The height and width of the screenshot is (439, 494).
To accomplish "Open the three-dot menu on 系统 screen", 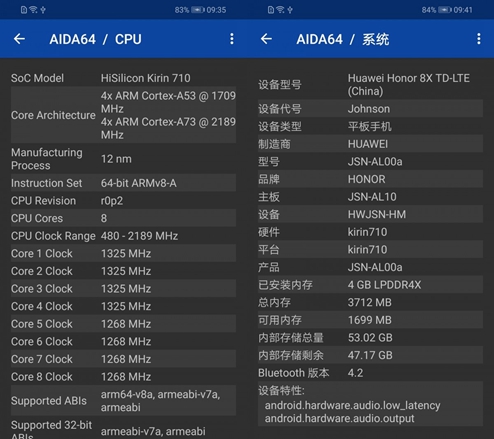I will [x=479, y=39].
